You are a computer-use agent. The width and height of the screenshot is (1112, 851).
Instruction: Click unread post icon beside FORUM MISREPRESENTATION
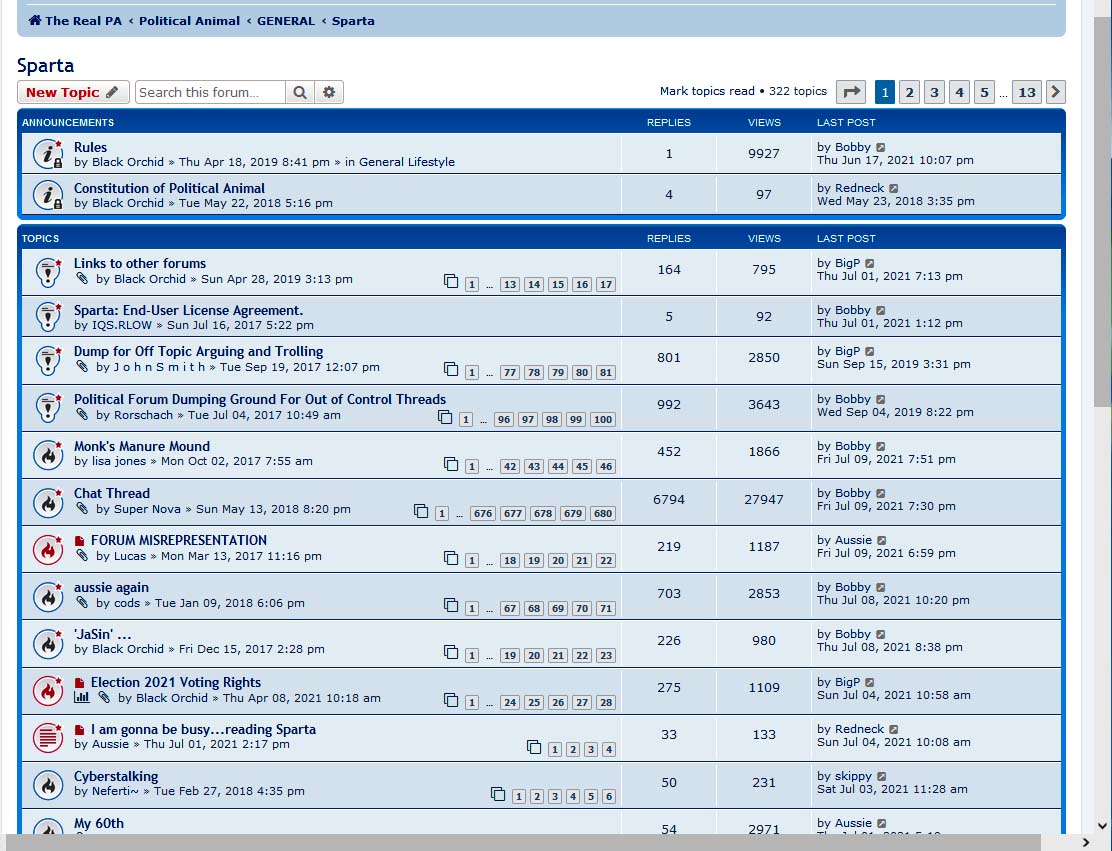(80, 541)
